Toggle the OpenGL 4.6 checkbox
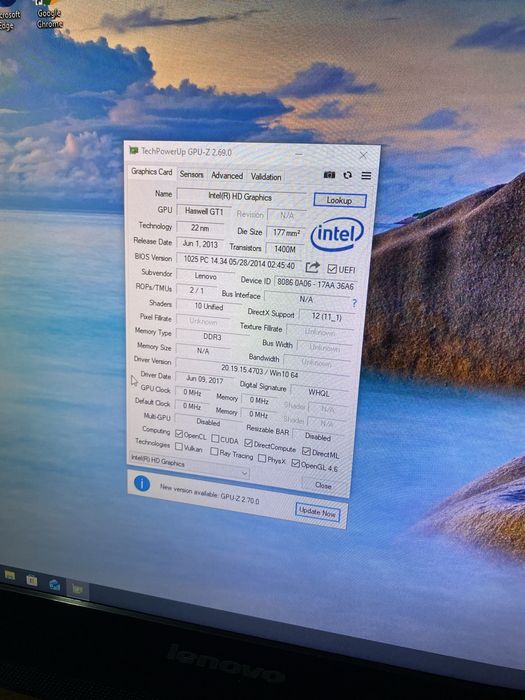This screenshot has width=525, height=700. pyautogui.click(x=295, y=463)
